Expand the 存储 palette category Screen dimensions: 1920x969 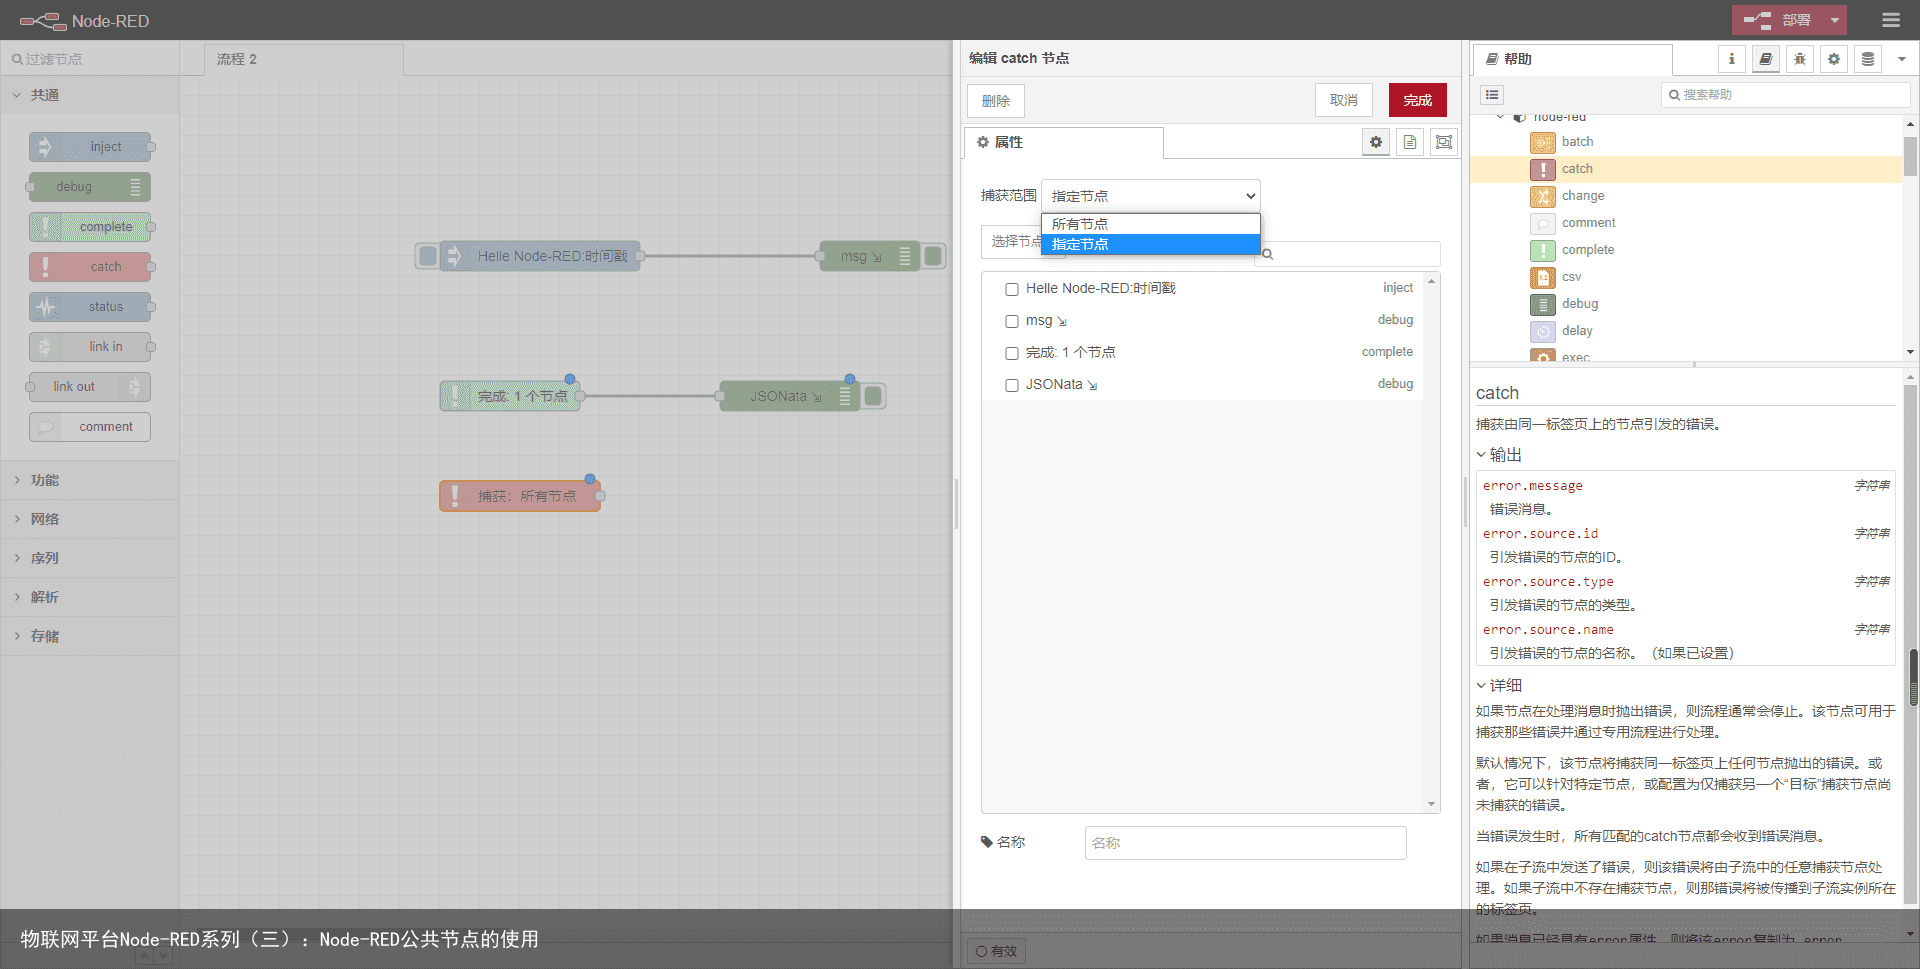coord(90,636)
